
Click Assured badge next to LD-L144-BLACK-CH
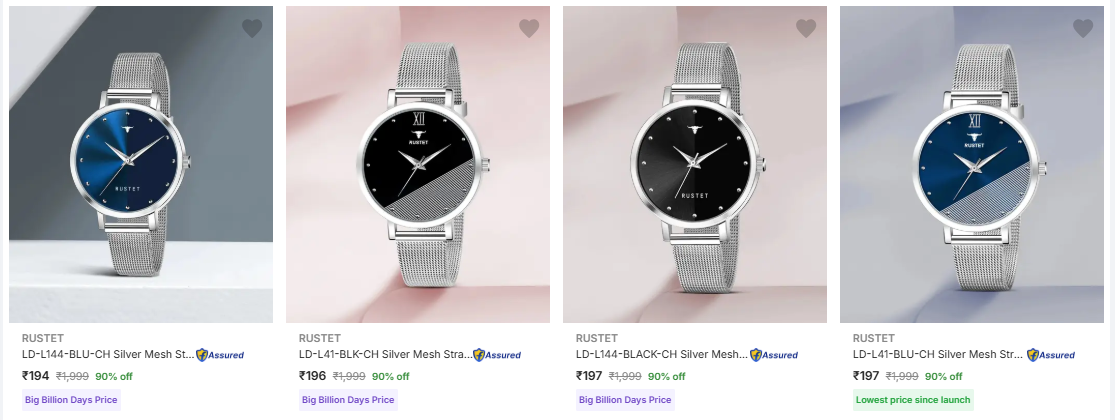[774, 355]
